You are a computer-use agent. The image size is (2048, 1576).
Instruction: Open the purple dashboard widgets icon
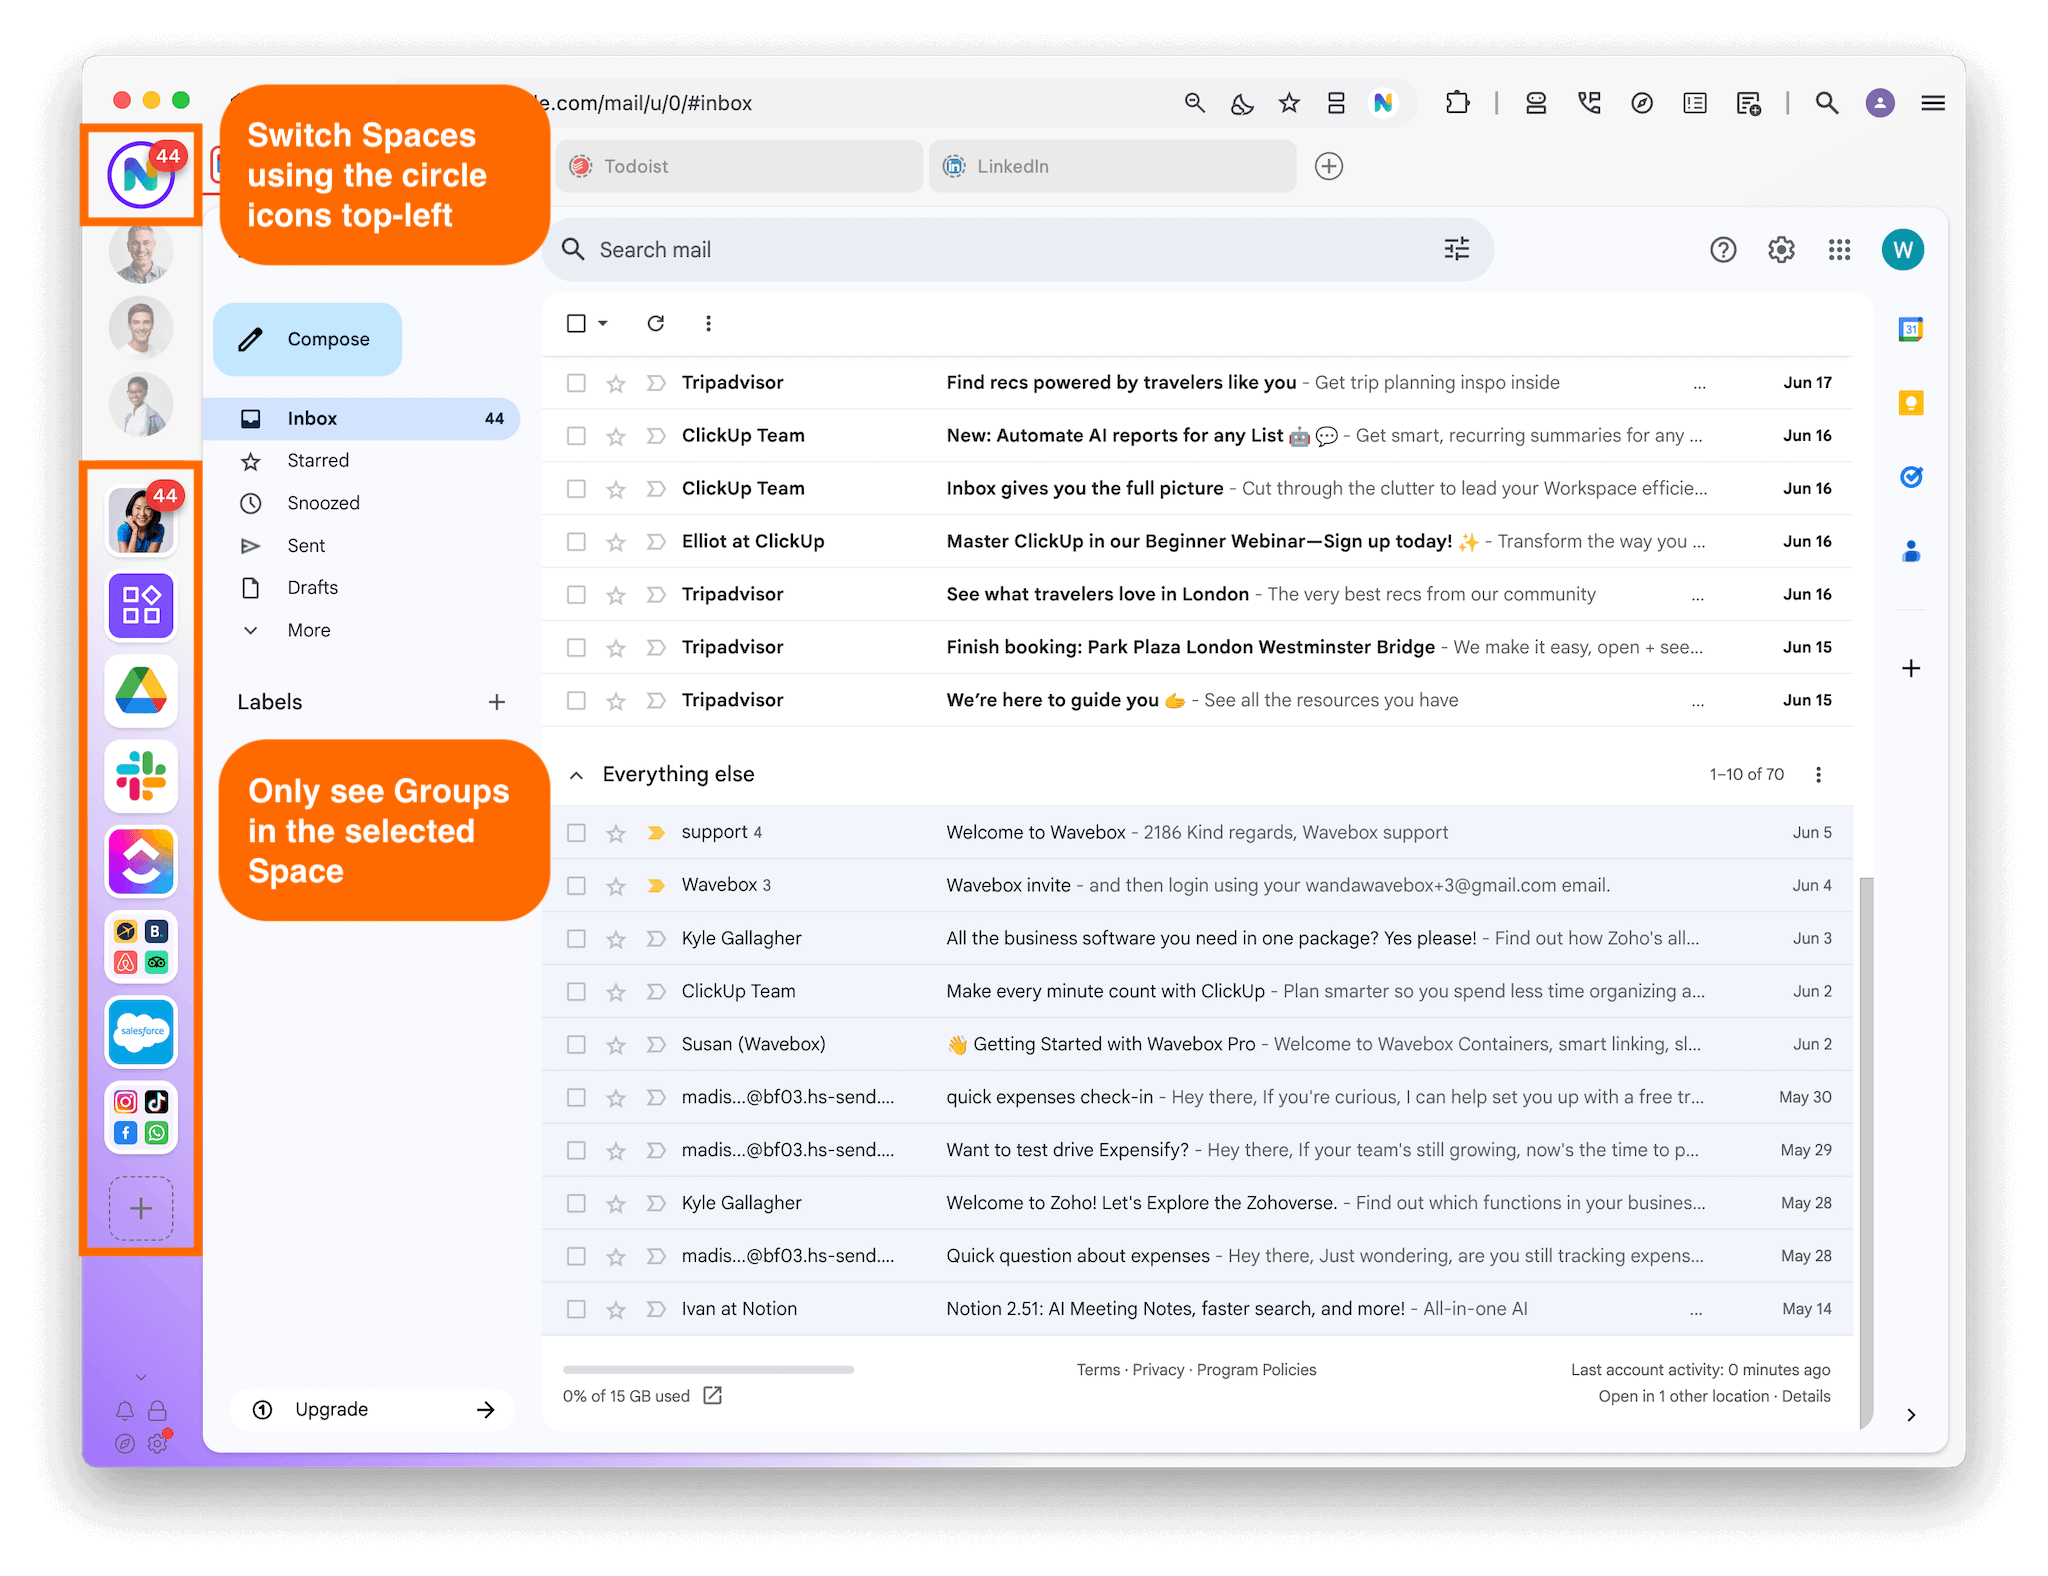pos(141,606)
